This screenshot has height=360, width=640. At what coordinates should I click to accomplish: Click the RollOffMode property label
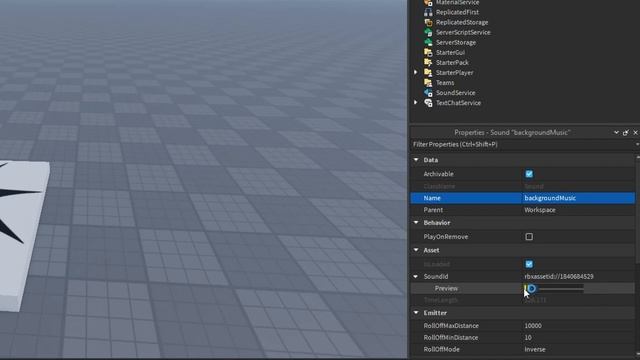(441, 349)
